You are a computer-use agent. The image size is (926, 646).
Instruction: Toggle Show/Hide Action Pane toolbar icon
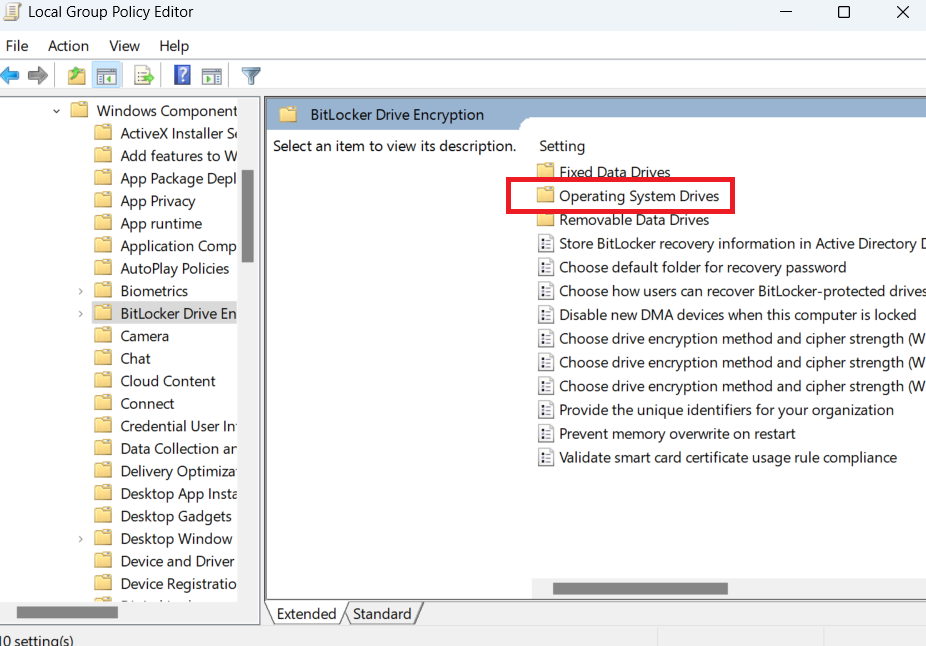[211, 76]
